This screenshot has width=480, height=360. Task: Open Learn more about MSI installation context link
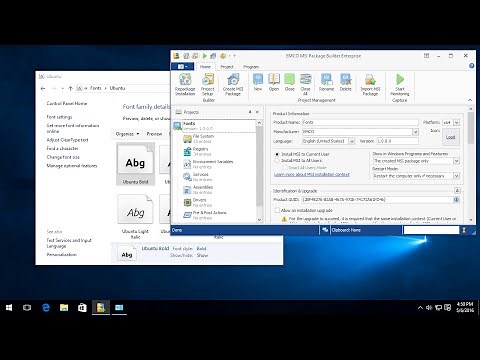click(x=312, y=174)
